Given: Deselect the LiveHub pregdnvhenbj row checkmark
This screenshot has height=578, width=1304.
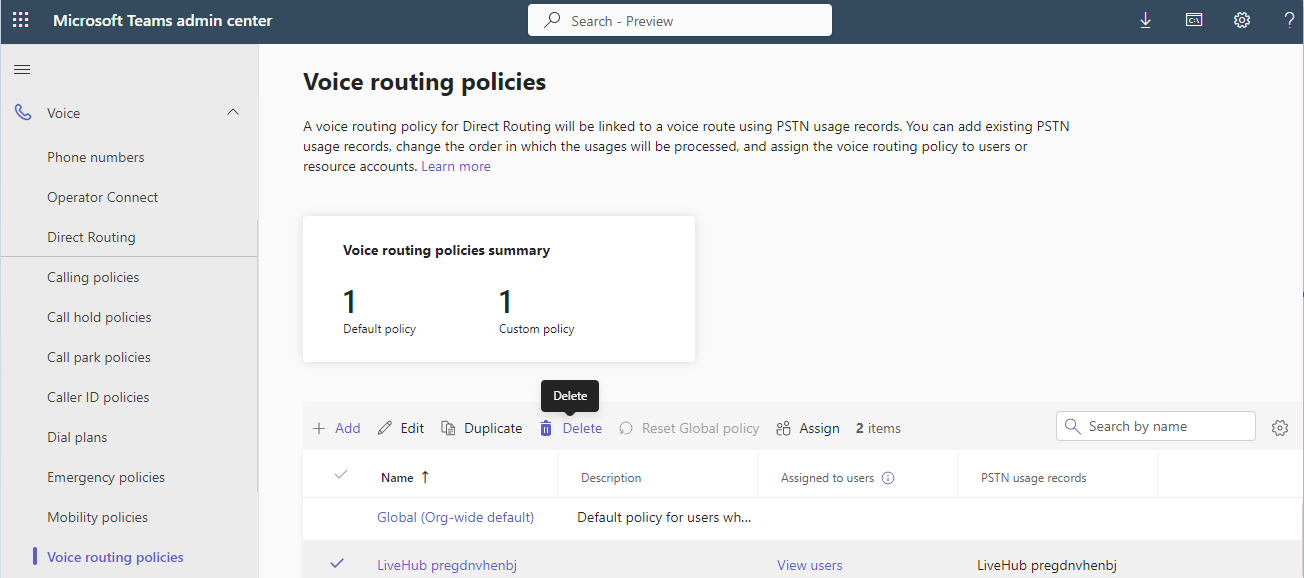Looking at the screenshot, I should tap(337, 564).
